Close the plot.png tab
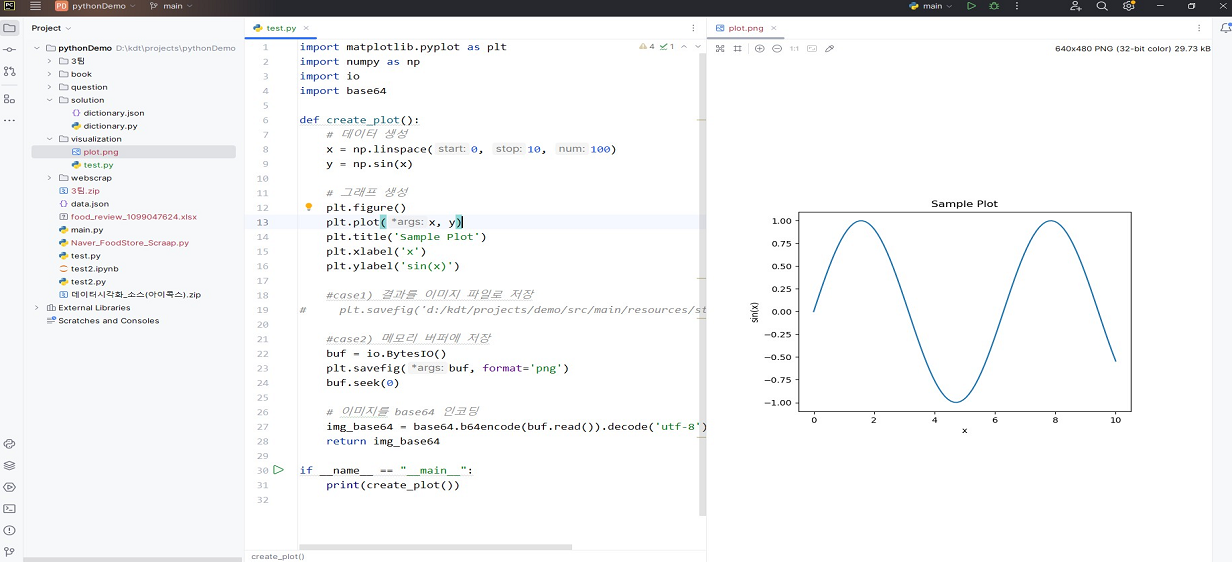The image size is (1232, 562). pyautogui.click(x=773, y=28)
